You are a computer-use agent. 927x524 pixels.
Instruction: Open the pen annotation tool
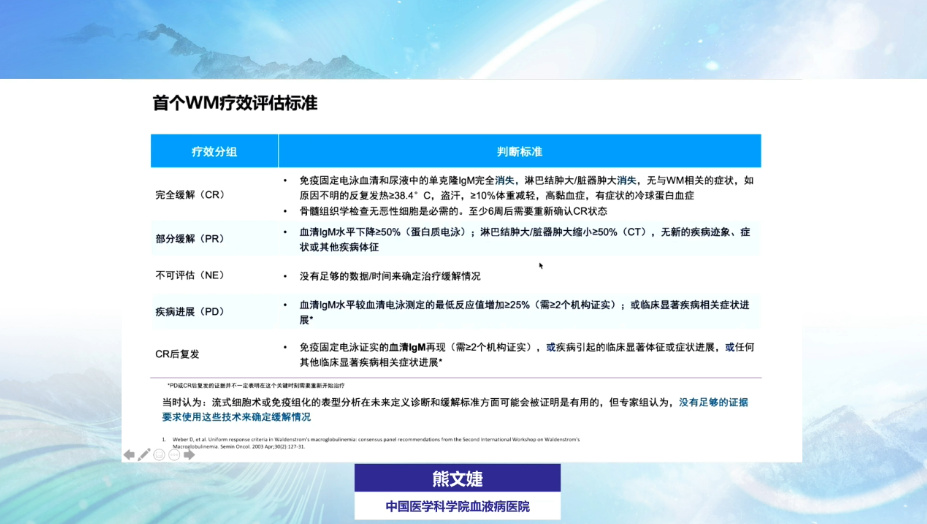[x=144, y=455]
